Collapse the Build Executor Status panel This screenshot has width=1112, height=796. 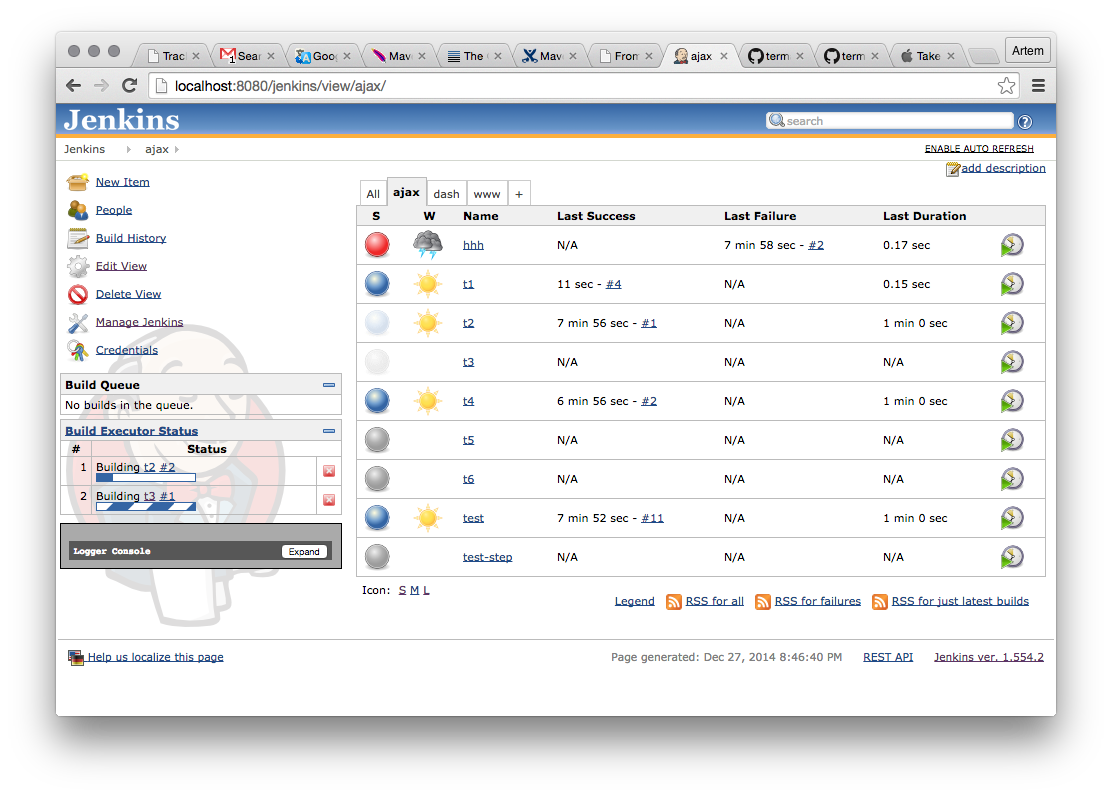pyautogui.click(x=329, y=431)
